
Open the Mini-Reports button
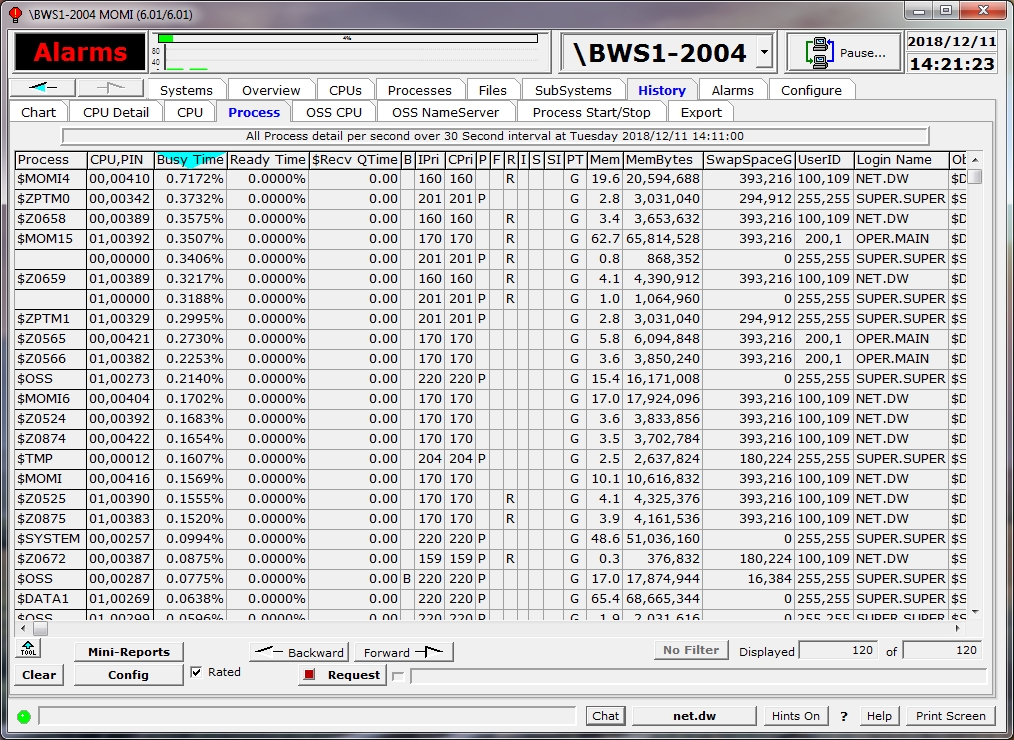tap(128, 652)
